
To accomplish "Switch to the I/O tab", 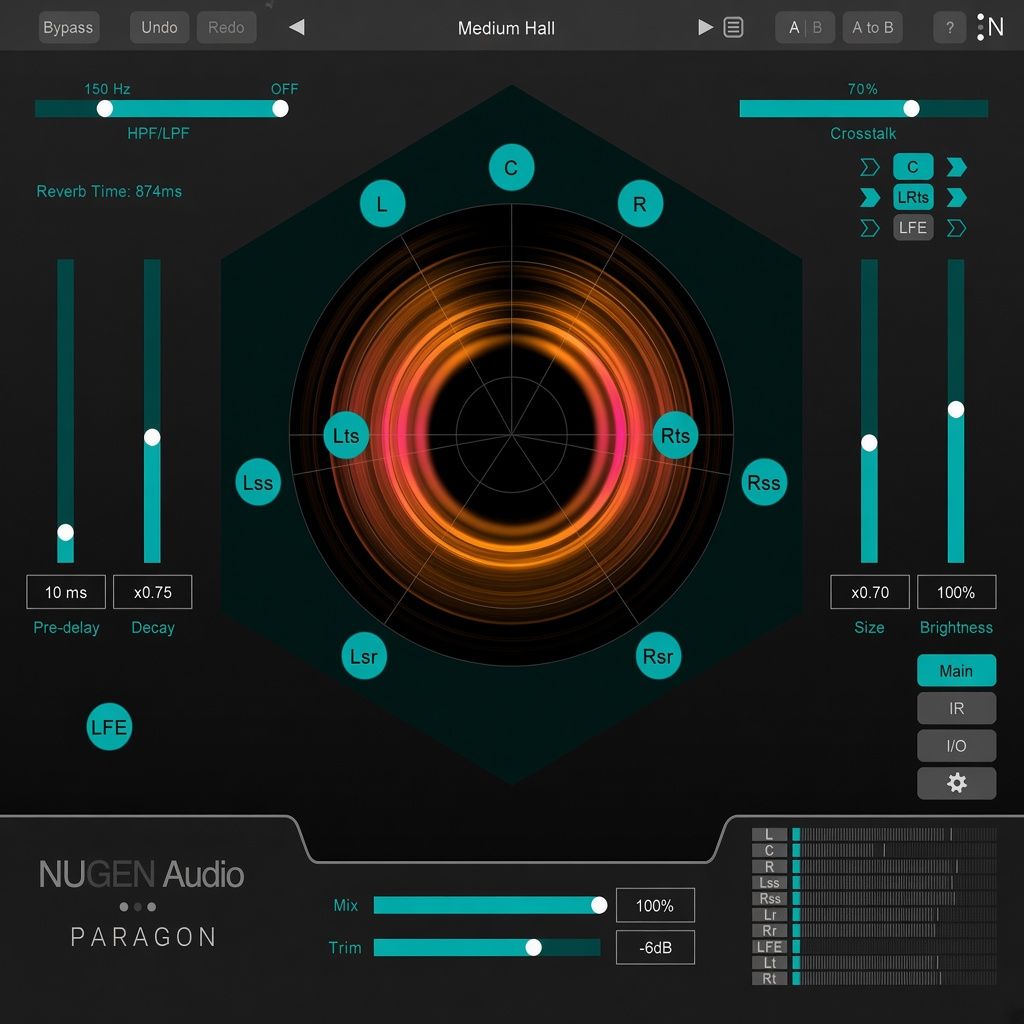I will pyautogui.click(x=956, y=746).
